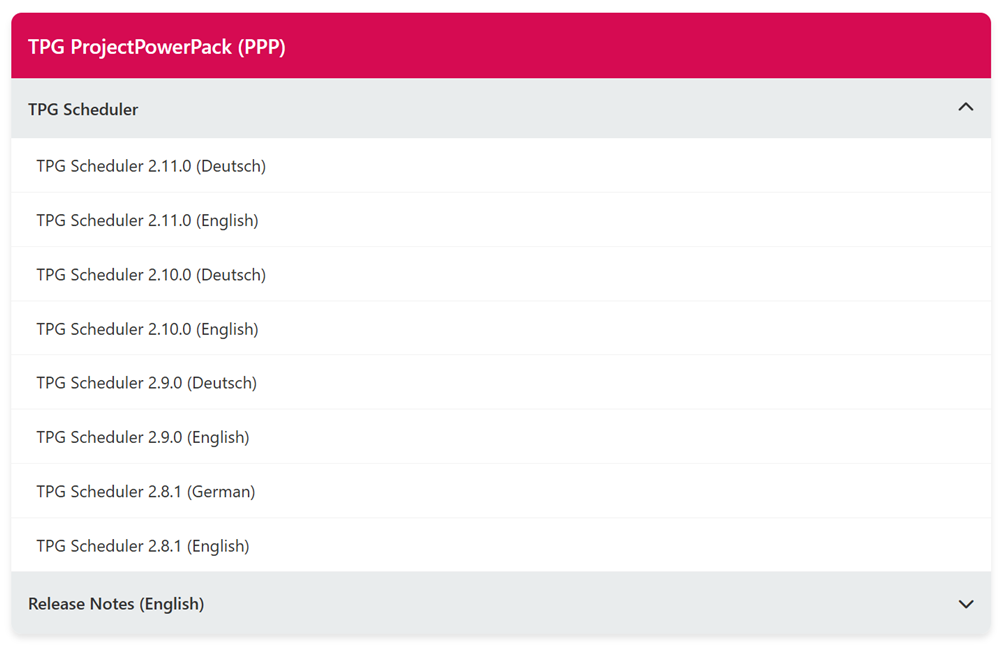This screenshot has width=1000, height=647.
Task: Click 'TPG' at the start of the red banner title
Action: (x=46, y=47)
